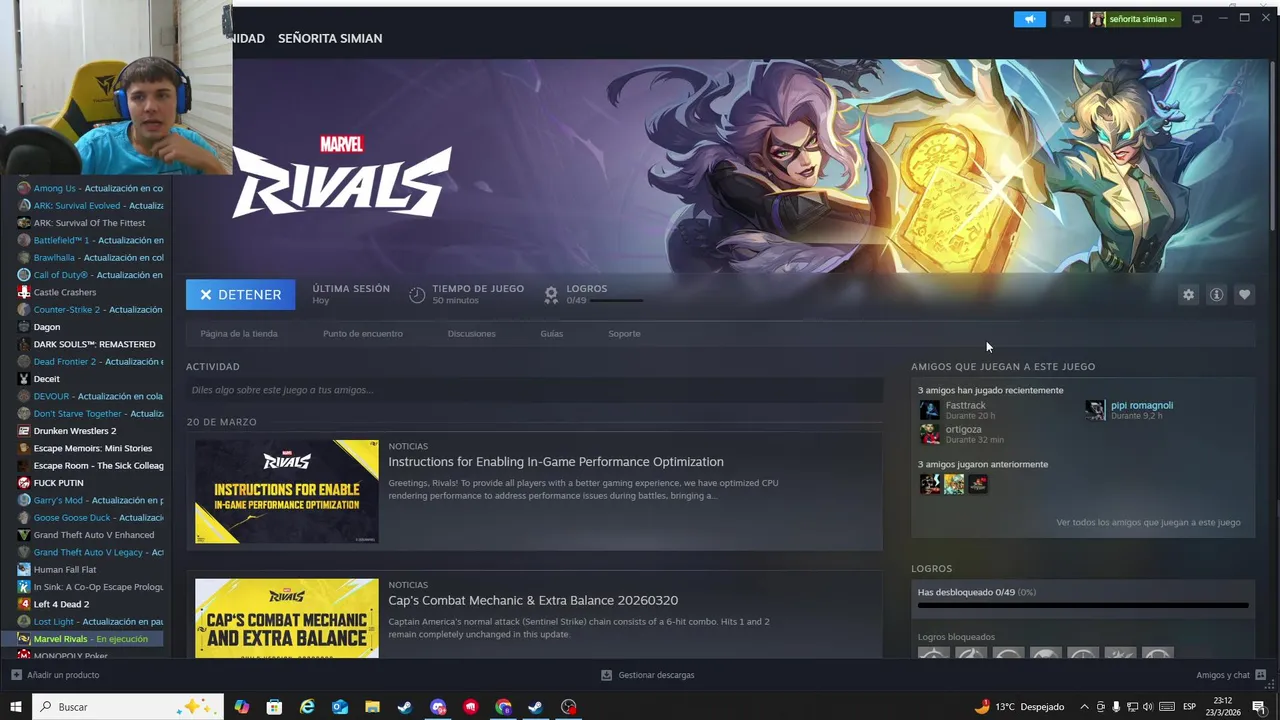Screen dimensions: 1280x720
Task: Open the Soporte tab
Action: pyautogui.click(x=624, y=334)
